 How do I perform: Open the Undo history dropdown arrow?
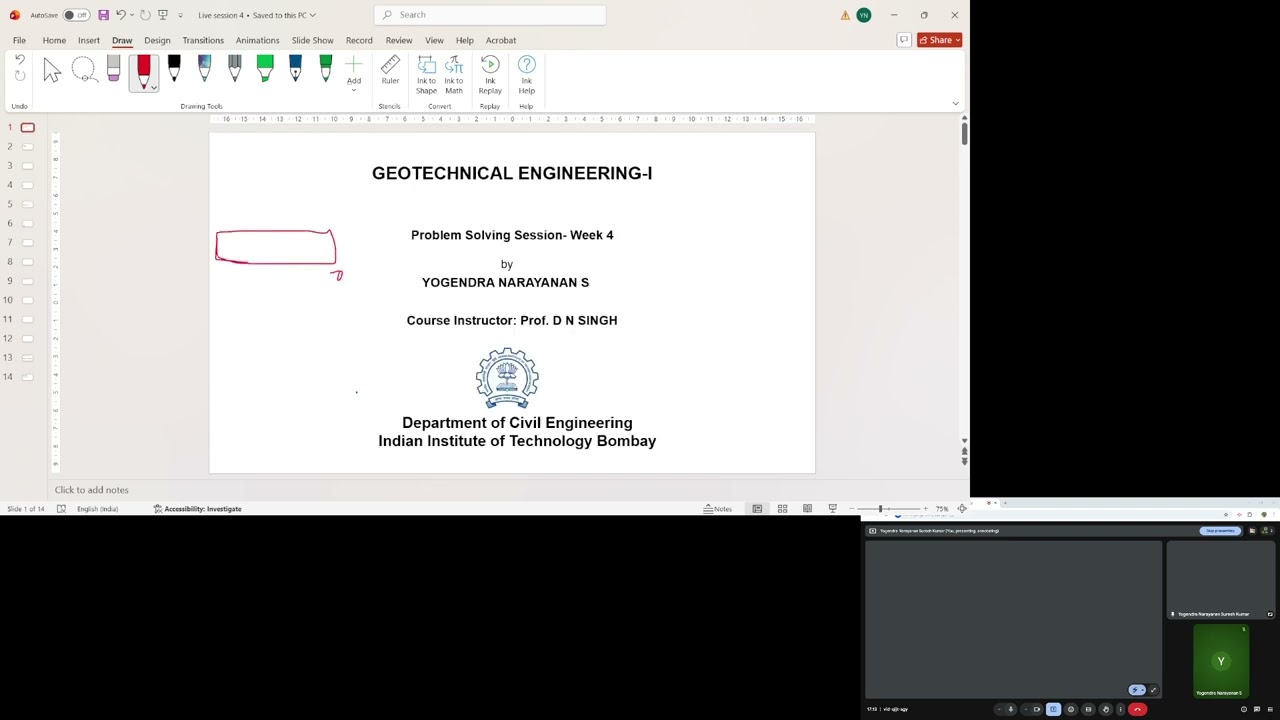pyautogui.click(x=132, y=15)
